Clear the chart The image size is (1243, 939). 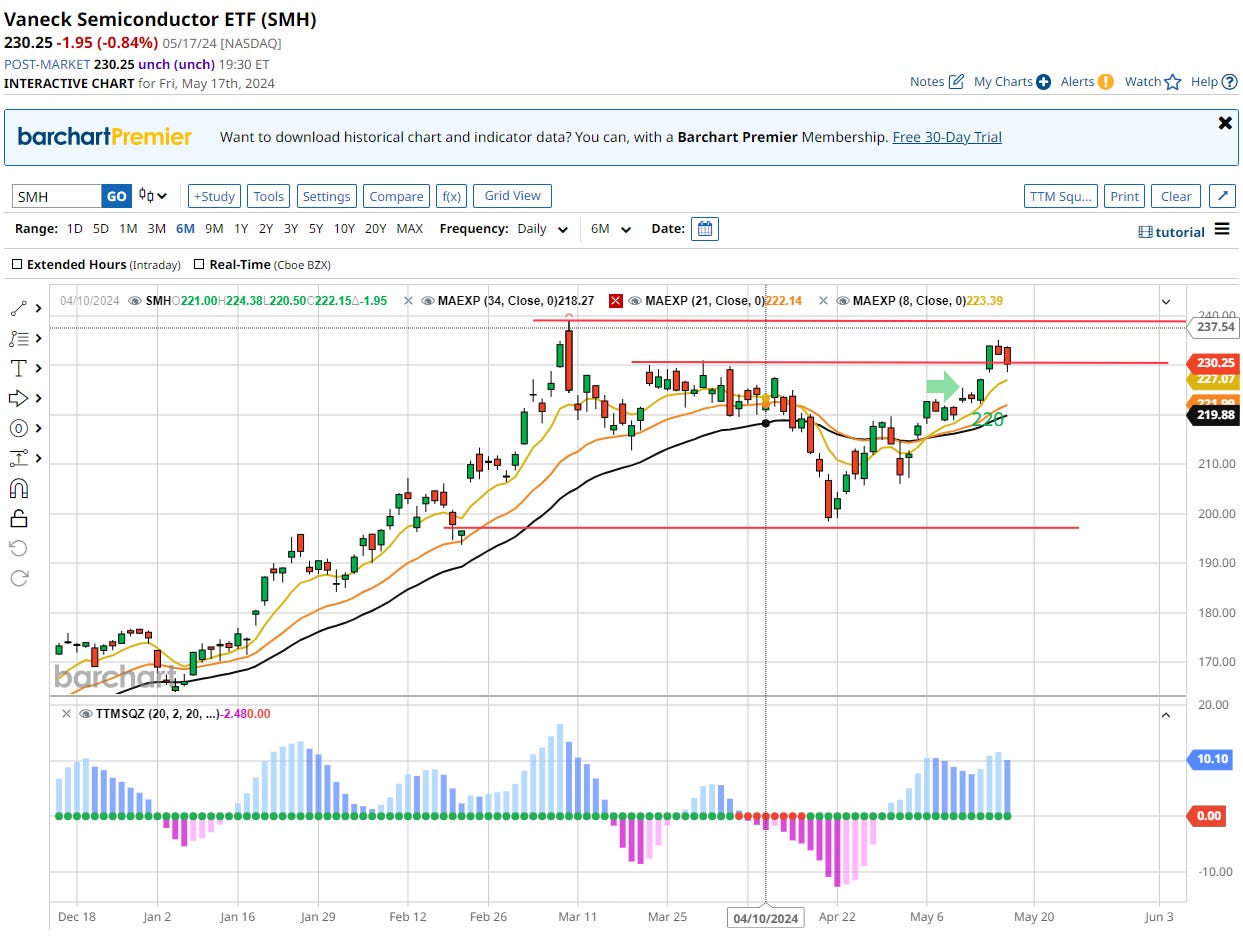[x=1176, y=196]
